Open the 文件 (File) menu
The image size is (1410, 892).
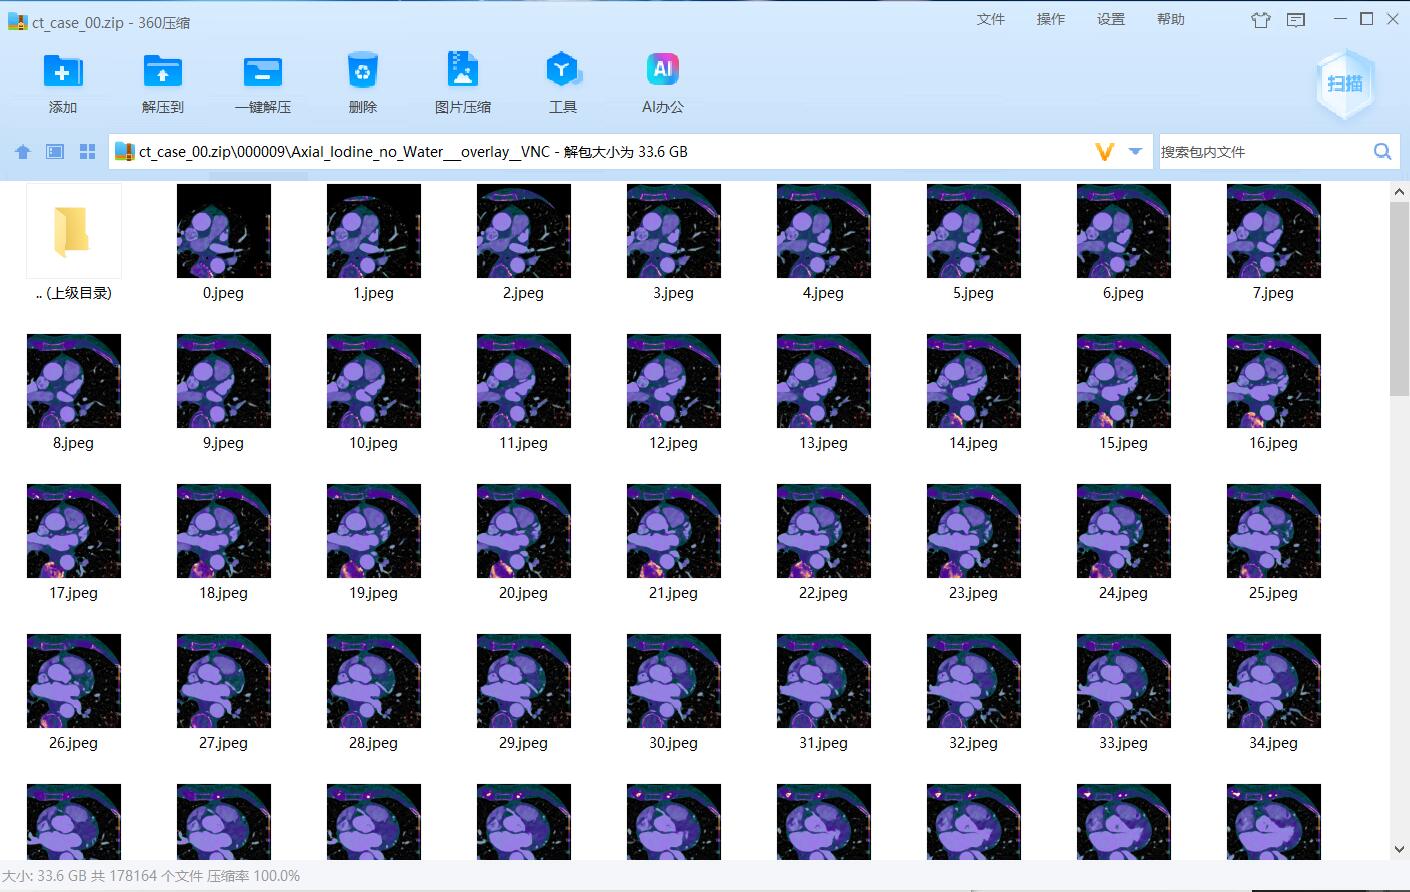pos(990,19)
